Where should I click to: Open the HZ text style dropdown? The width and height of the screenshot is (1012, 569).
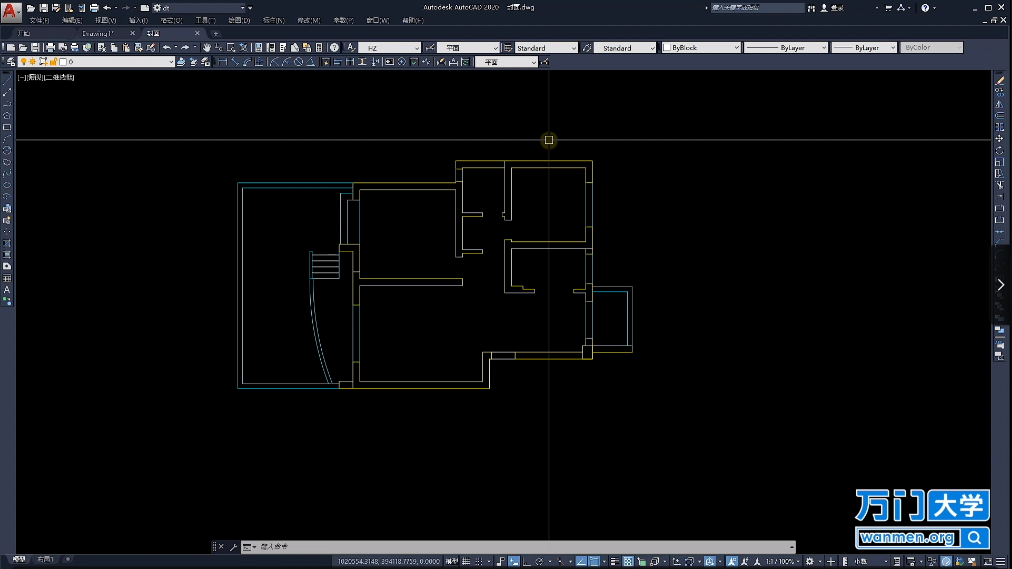pos(387,48)
